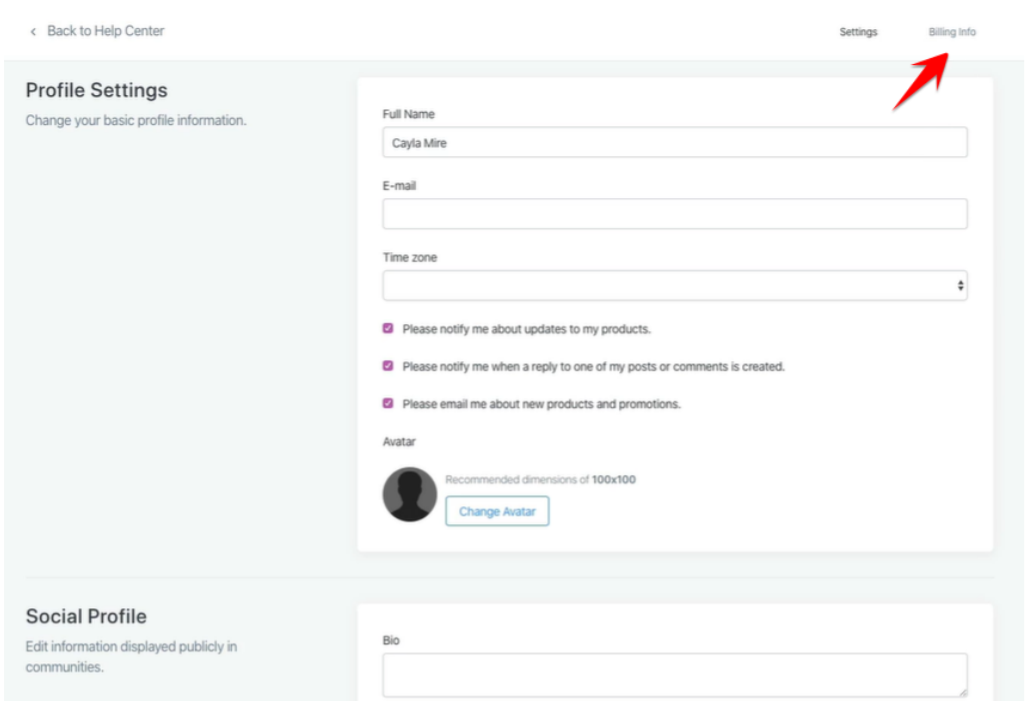Click the Bio textarea resize handle
This screenshot has width=1026, height=701.
pyautogui.click(x=962, y=691)
